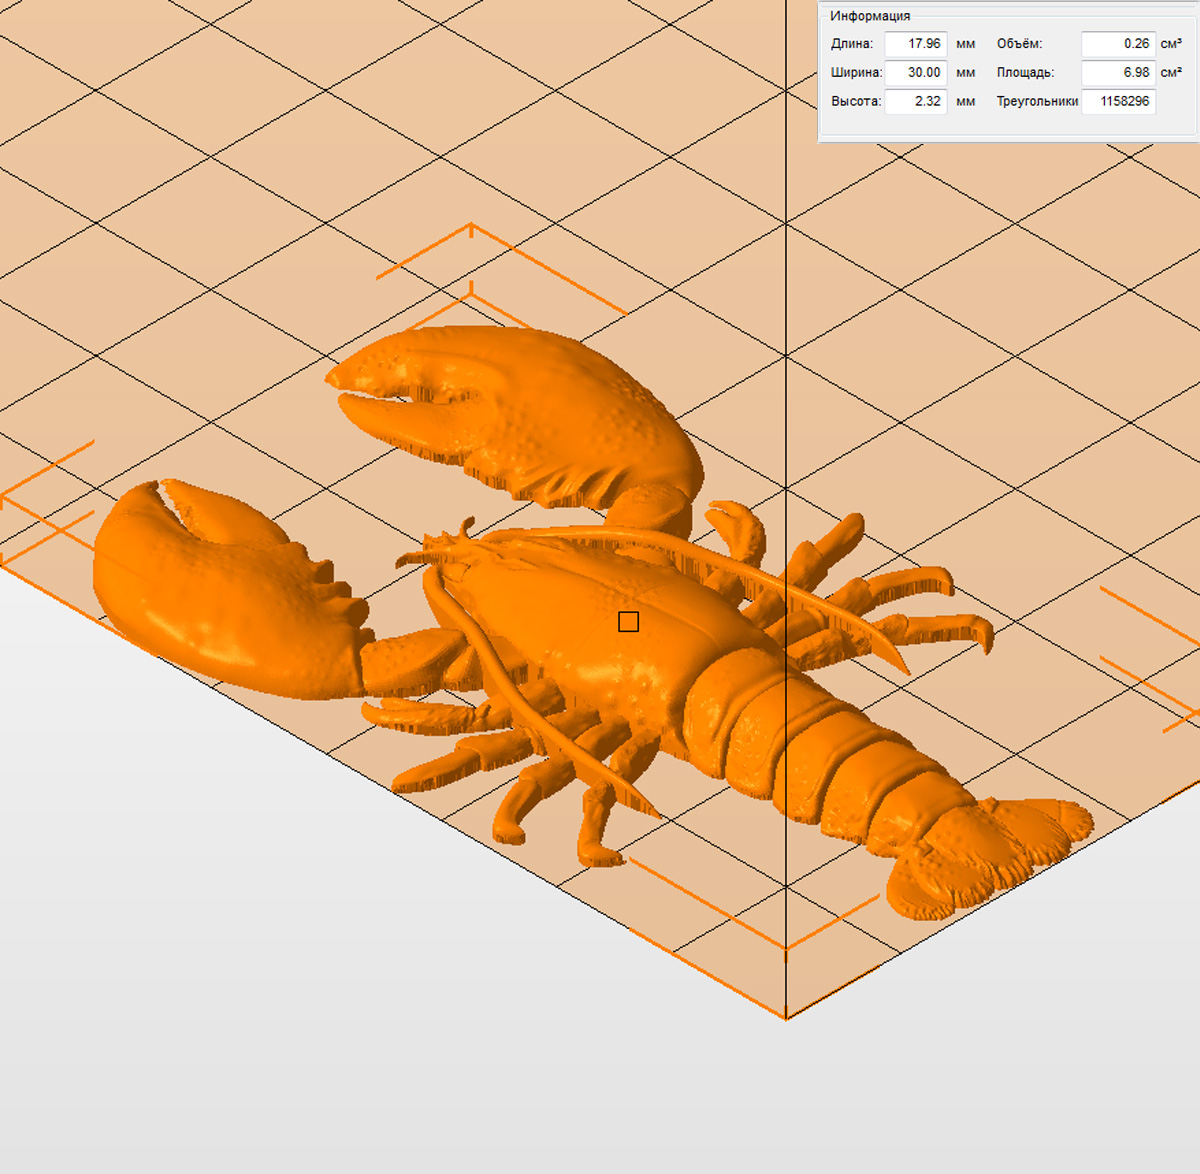Click the Треугольники field showing 1158296
The height and width of the screenshot is (1174, 1200).
click(1118, 101)
